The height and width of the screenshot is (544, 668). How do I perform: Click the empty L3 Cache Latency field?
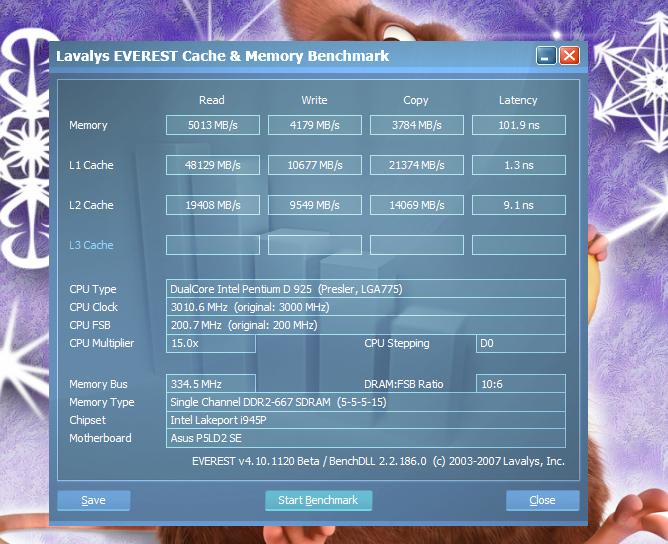(519, 245)
